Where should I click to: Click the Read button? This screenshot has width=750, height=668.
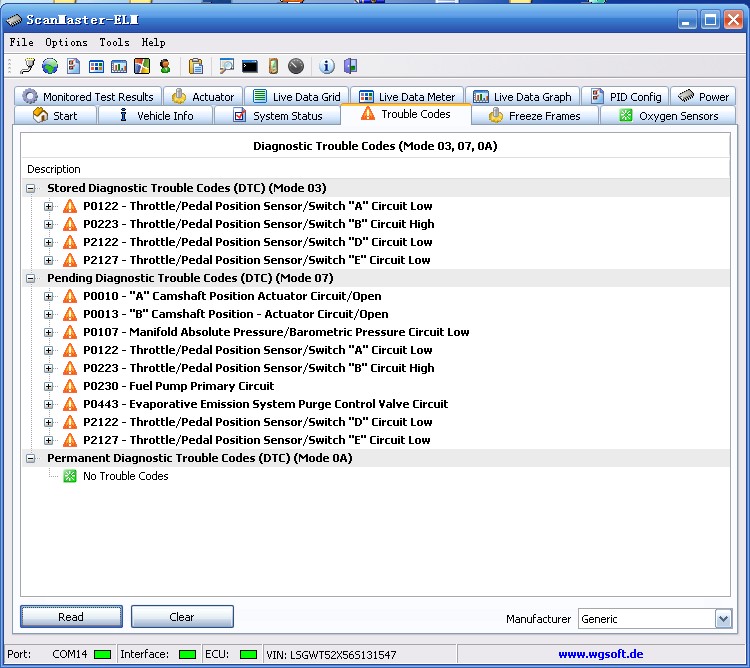[71, 617]
